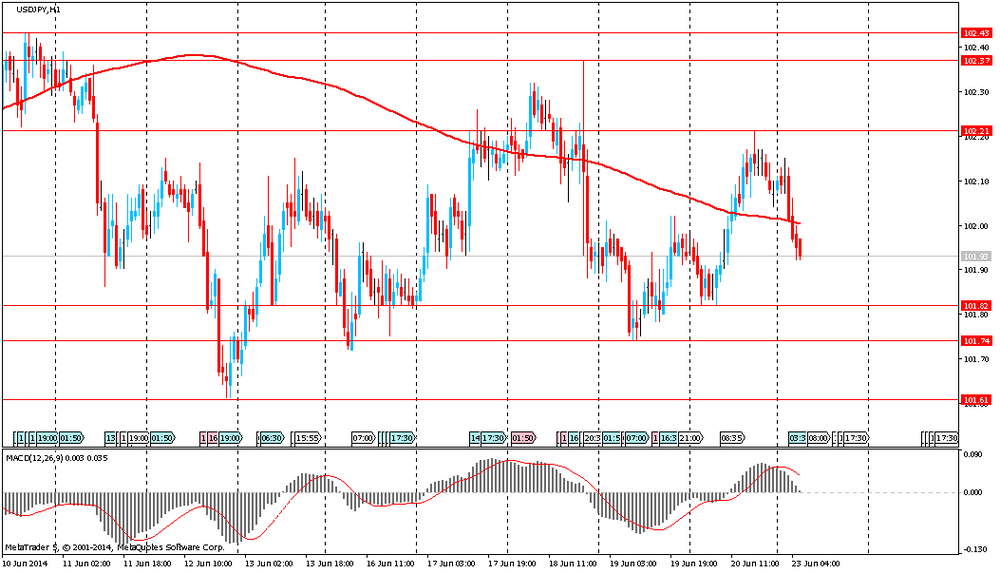Select the 101.74 horizontal level label
This screenshot has width=1000, height=574.
click(x=974, y=341)
